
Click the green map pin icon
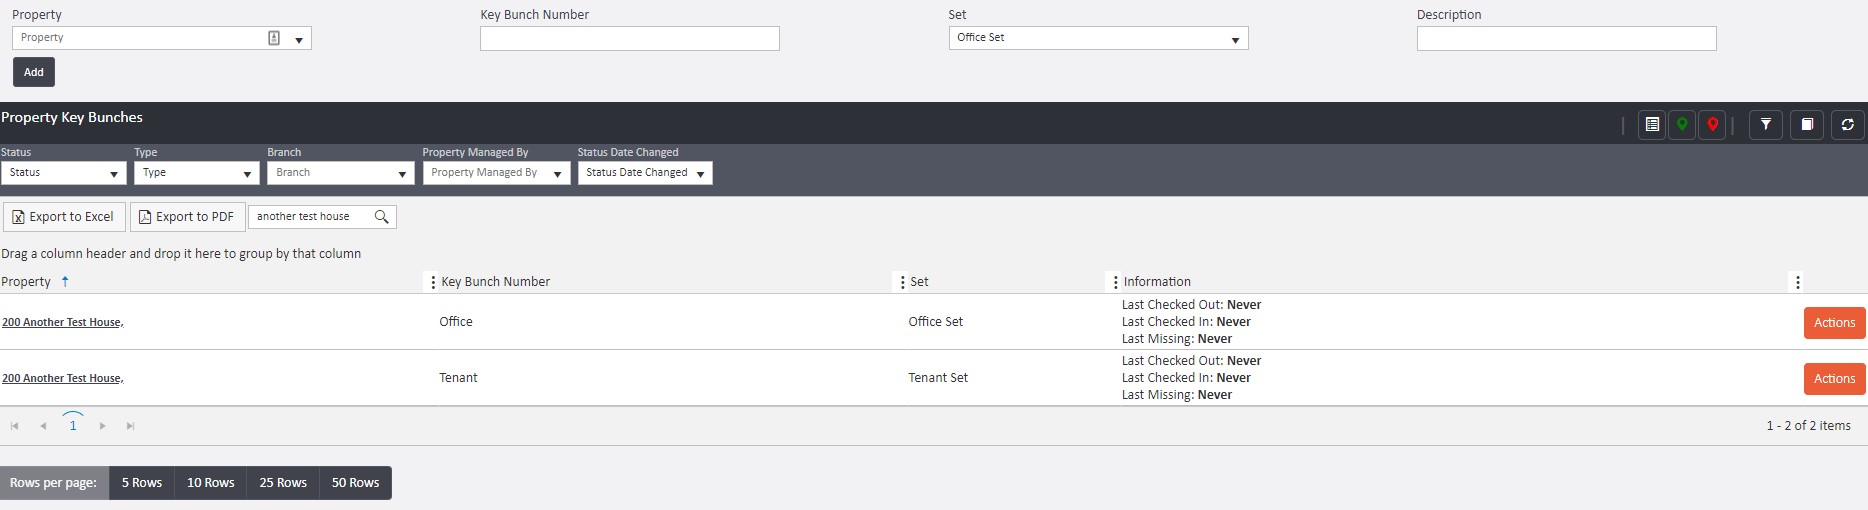point(1682,125)
